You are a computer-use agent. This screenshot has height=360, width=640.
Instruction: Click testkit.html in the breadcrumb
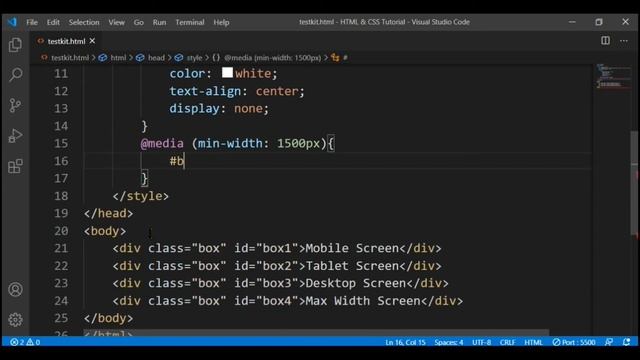coord(70,58)
